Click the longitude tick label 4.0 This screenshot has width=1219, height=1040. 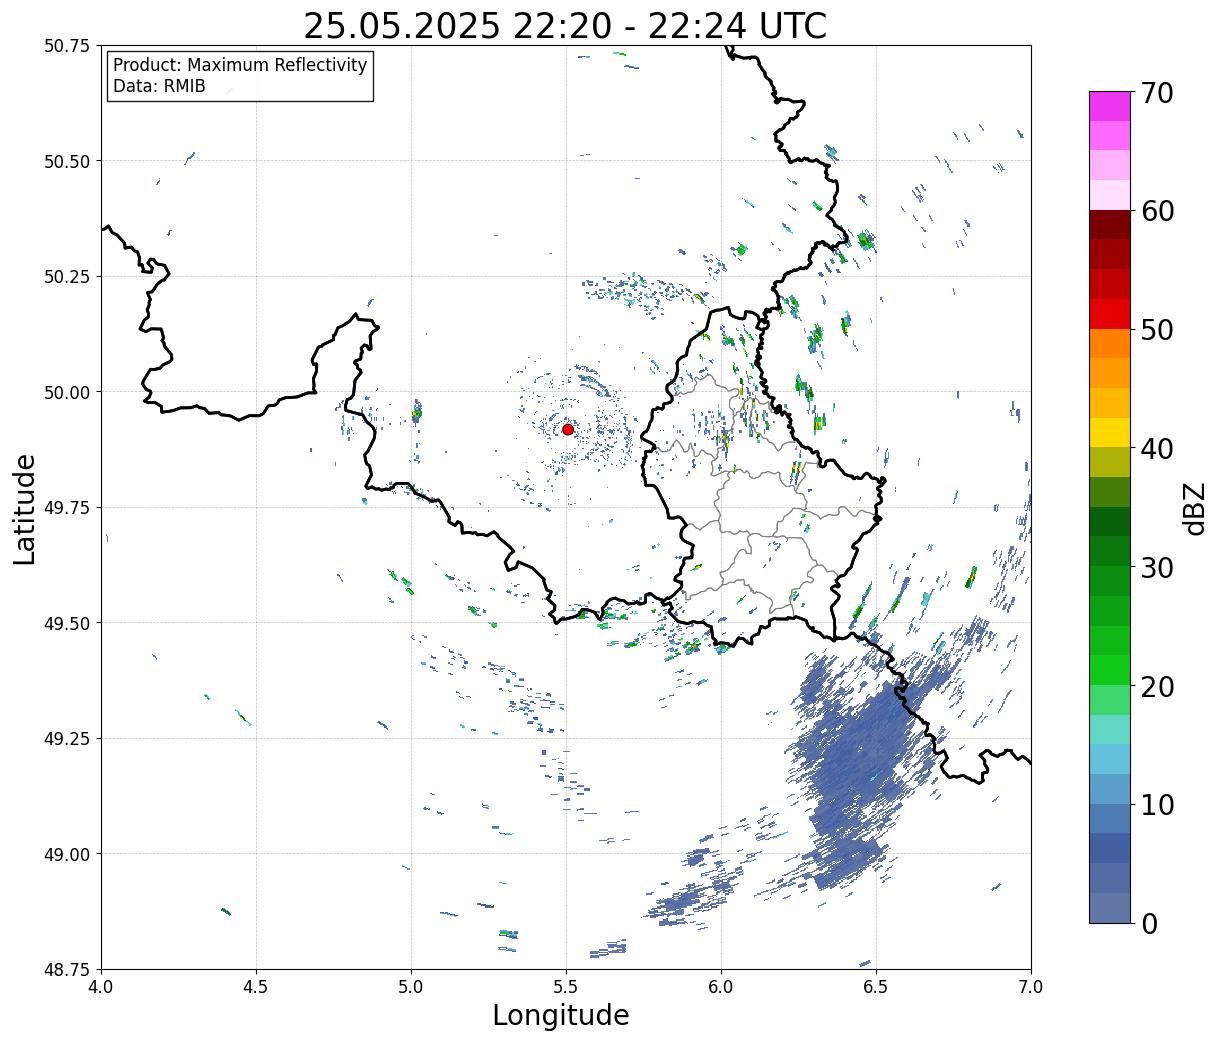pos(101,987)
